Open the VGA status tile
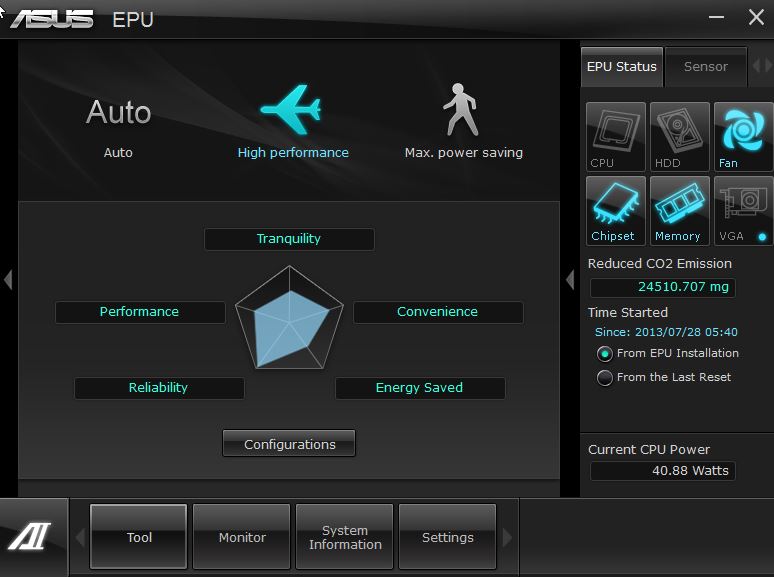The height and width of the screenshot is (577, 774). pyautogui.click(x=743, y=211)
